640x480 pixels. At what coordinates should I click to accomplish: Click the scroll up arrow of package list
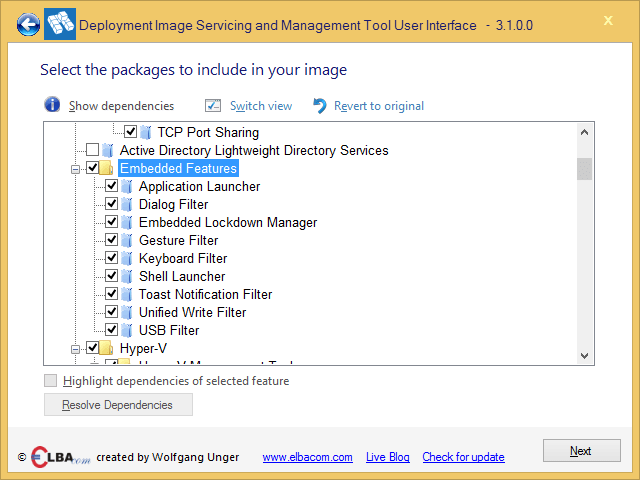[584, 132]
